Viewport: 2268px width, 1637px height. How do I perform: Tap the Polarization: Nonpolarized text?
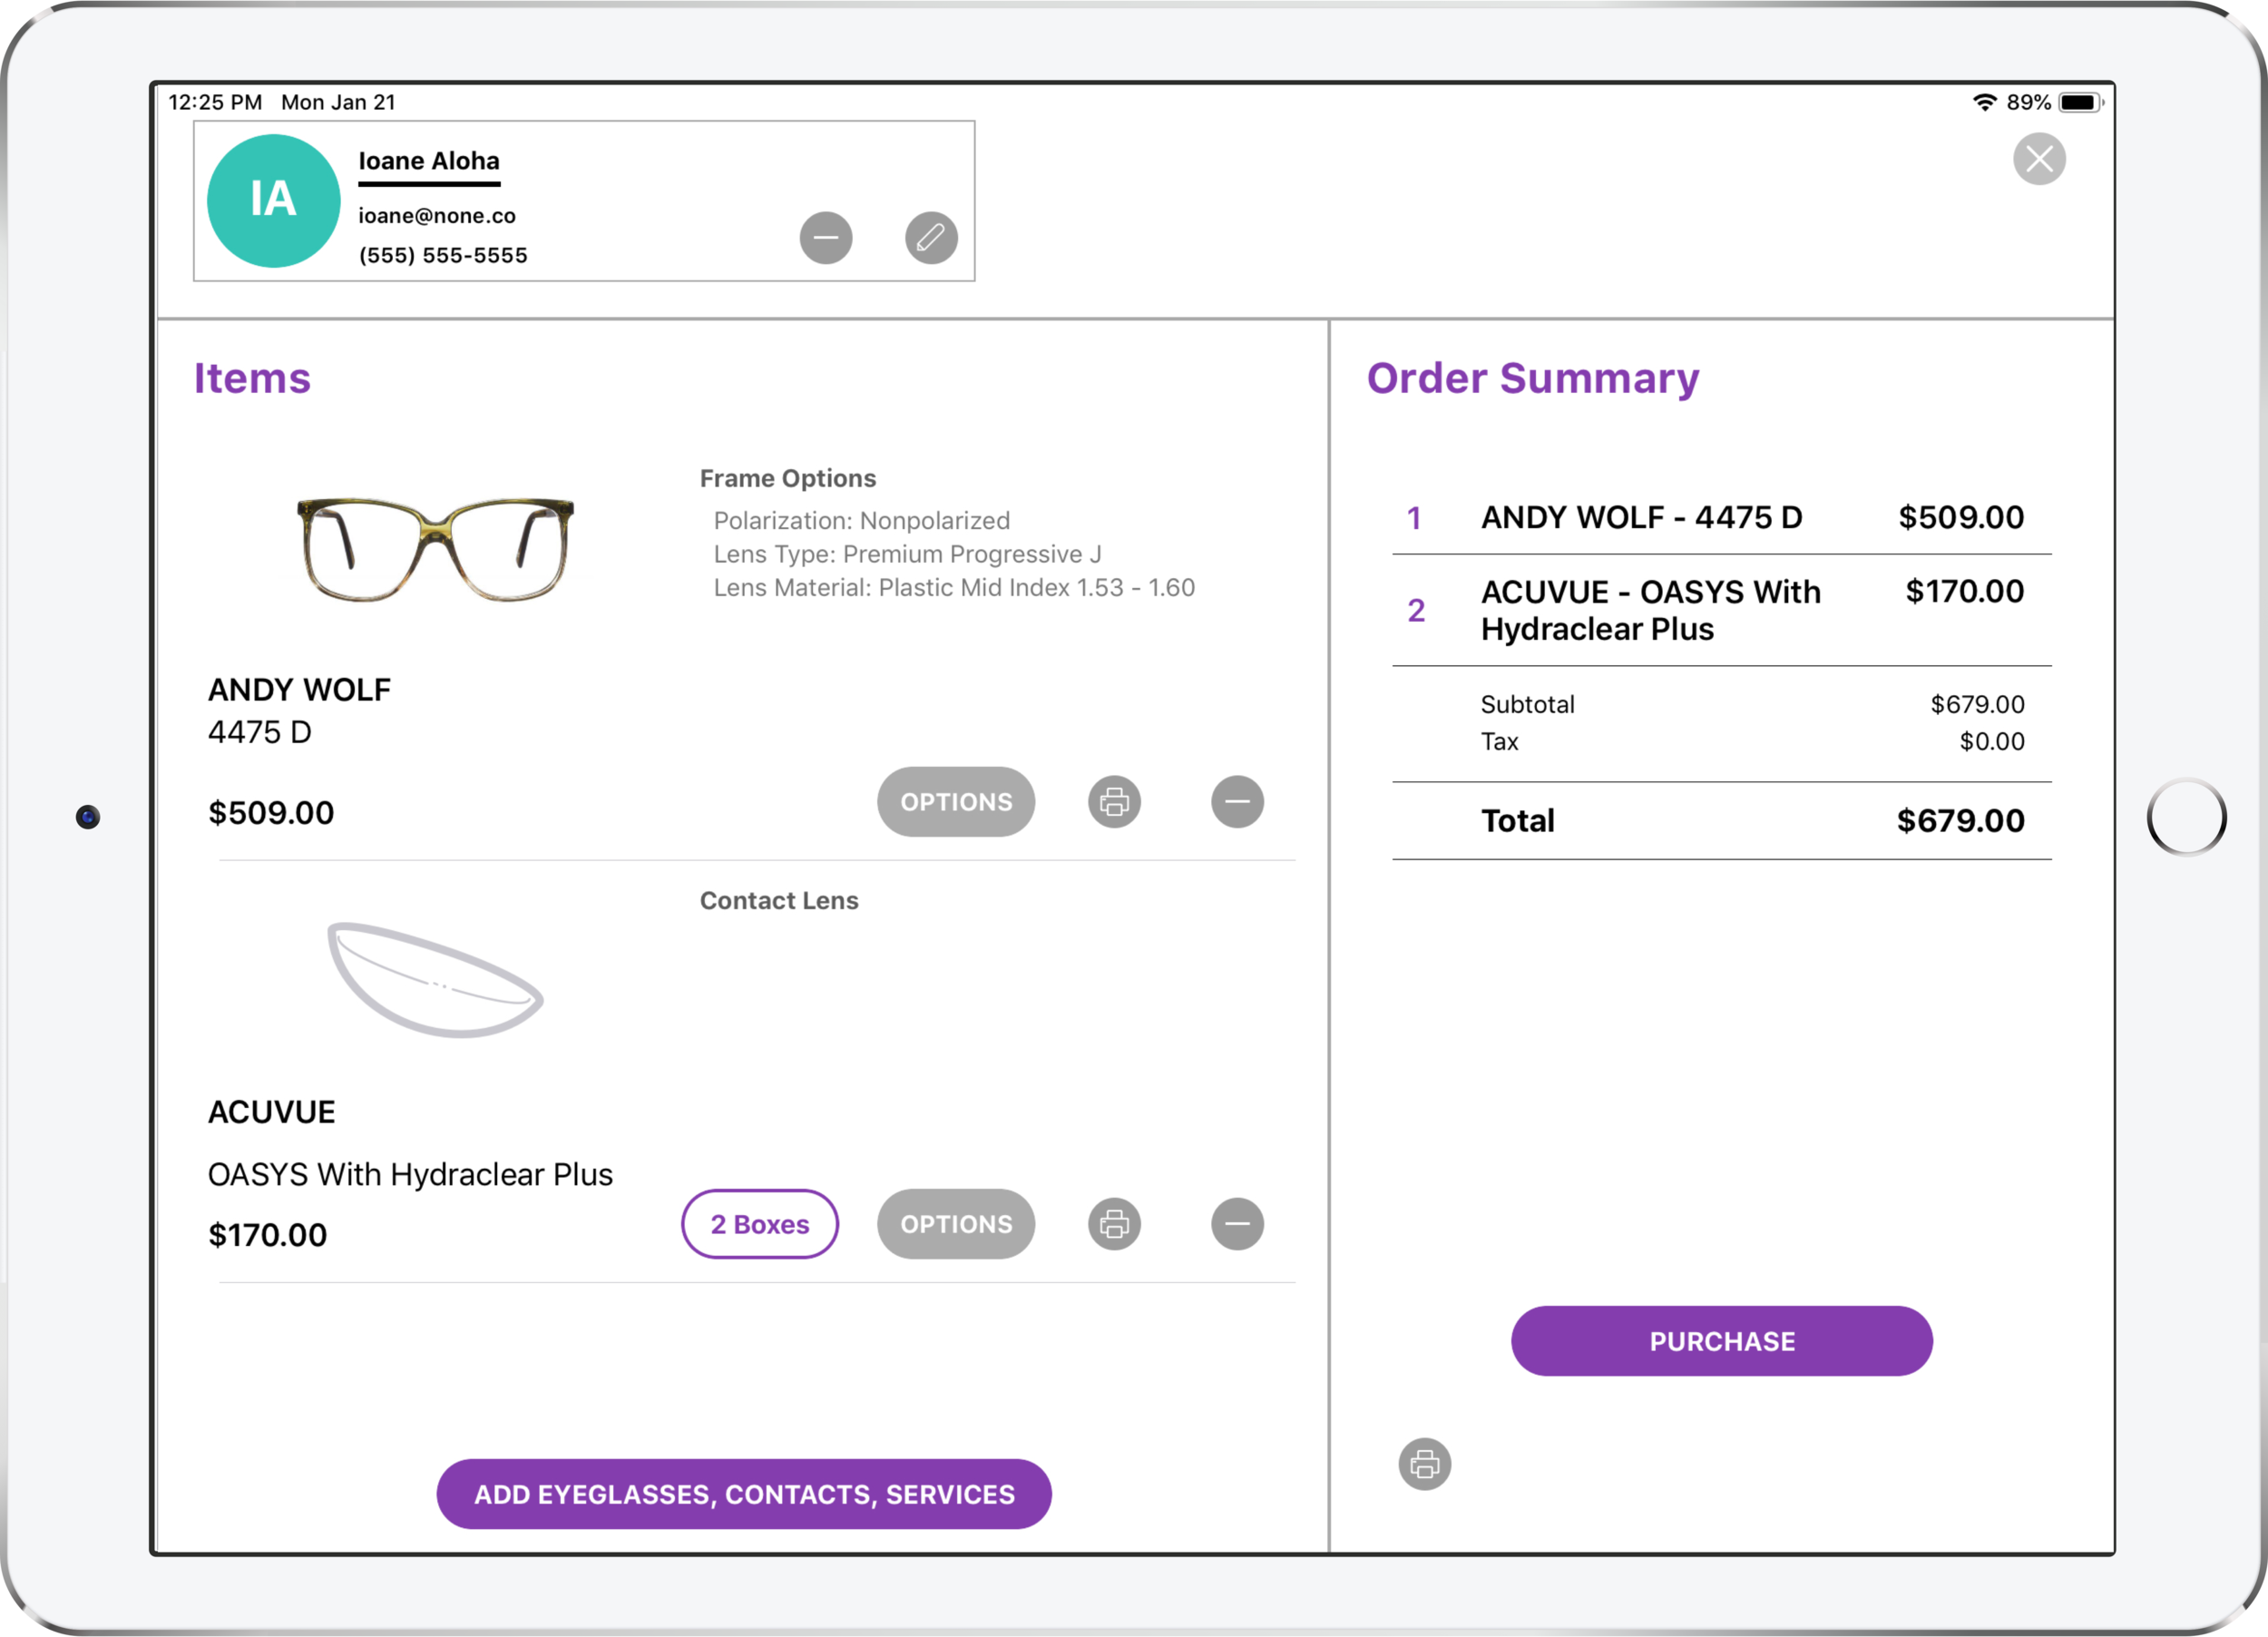pyautogui.click(x=861, y=521)
